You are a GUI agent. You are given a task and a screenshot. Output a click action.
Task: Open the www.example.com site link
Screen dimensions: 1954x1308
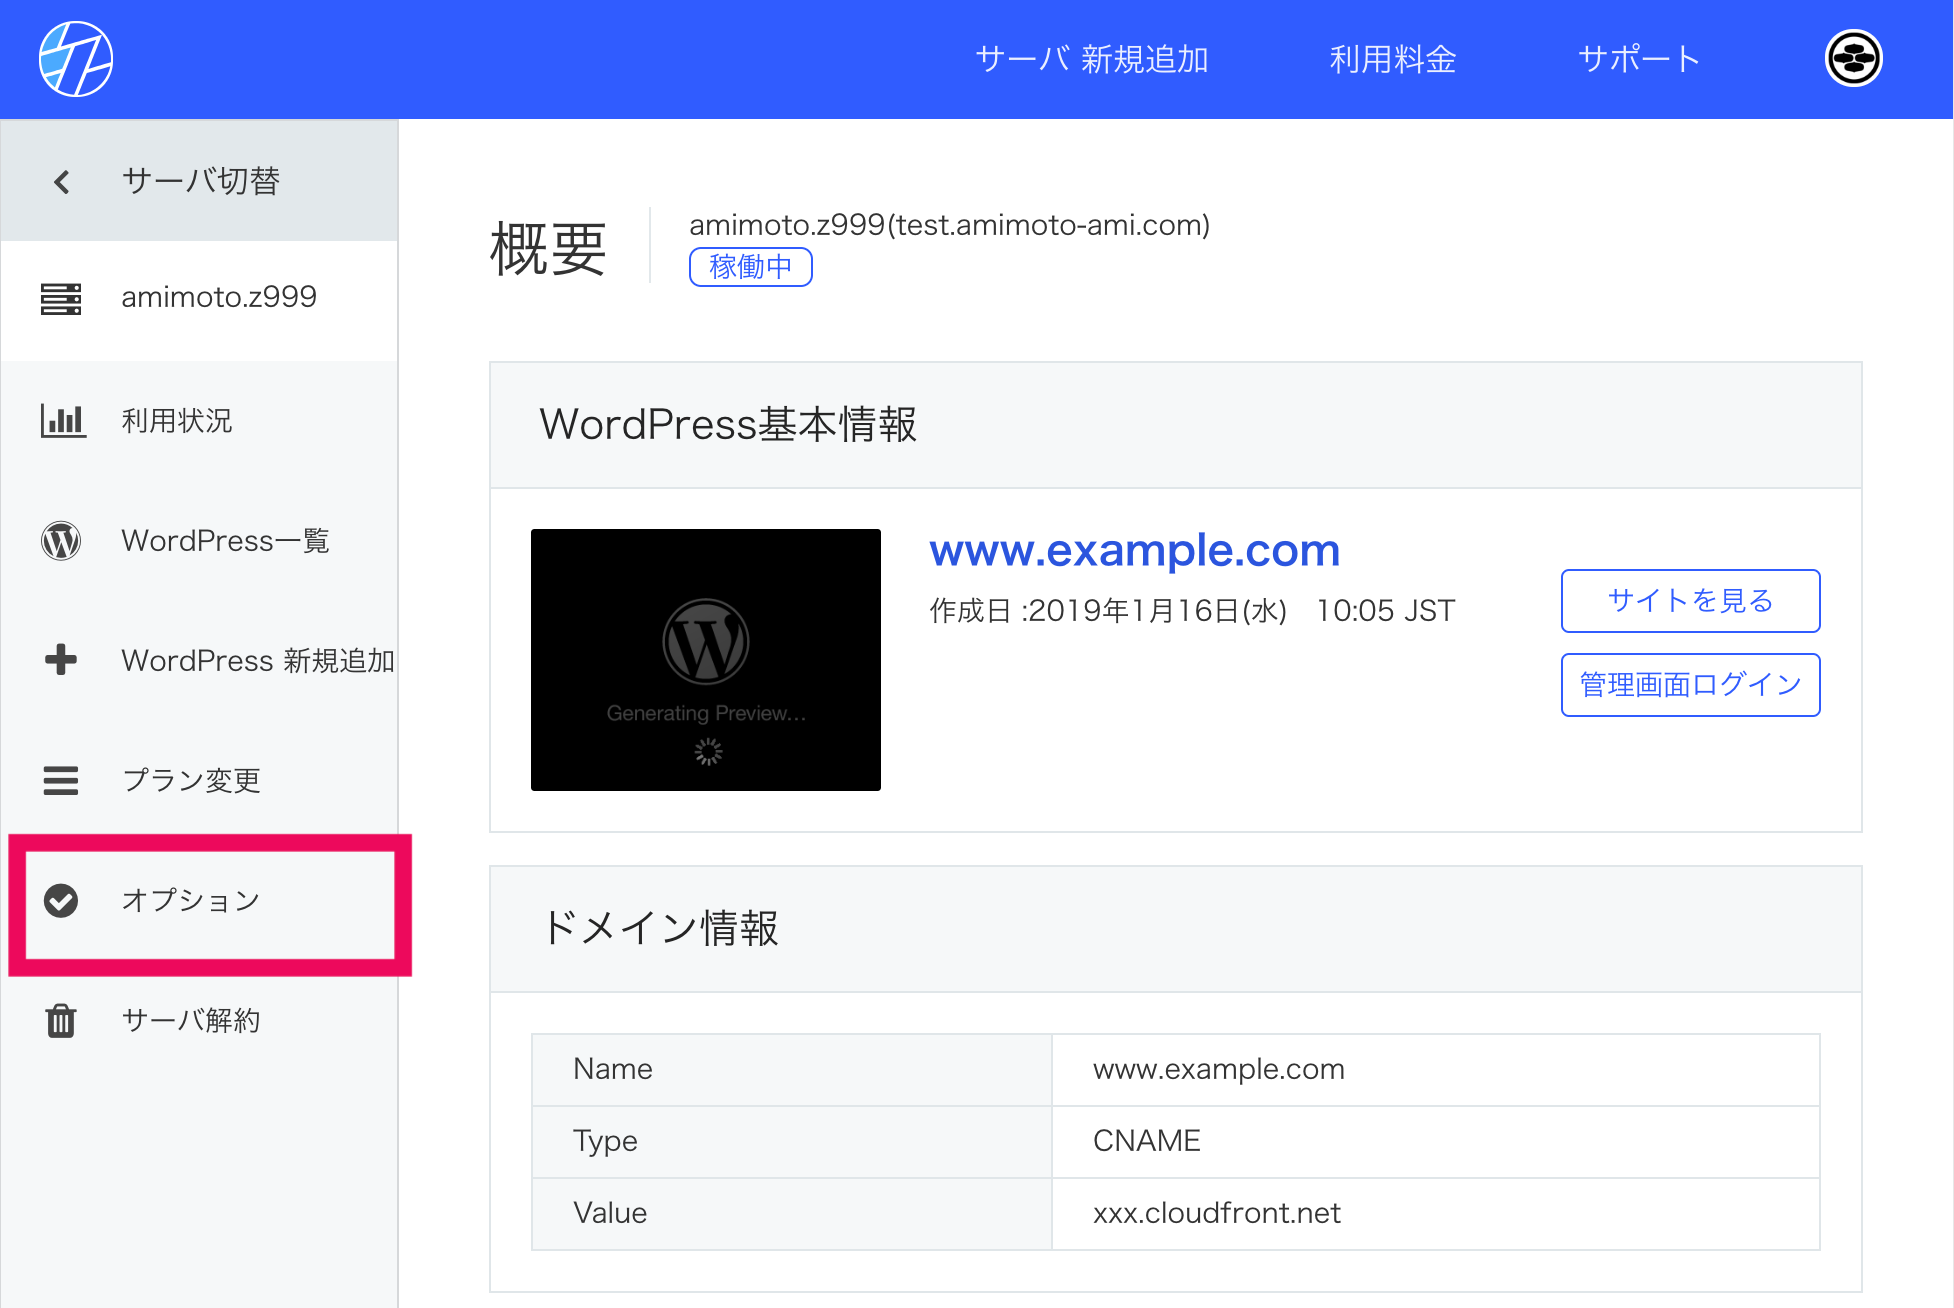[1134, 551]
